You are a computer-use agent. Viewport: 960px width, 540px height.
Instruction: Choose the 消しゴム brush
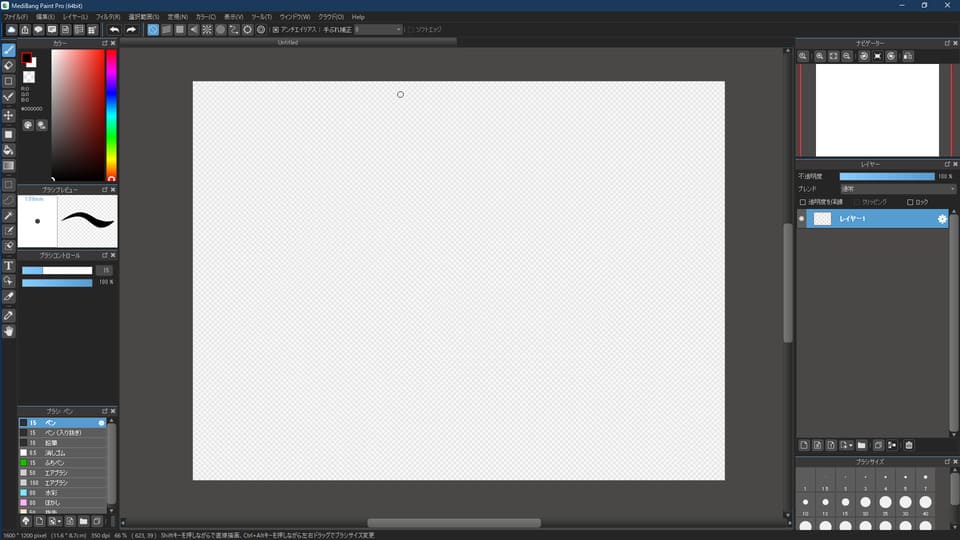[62, 453]
